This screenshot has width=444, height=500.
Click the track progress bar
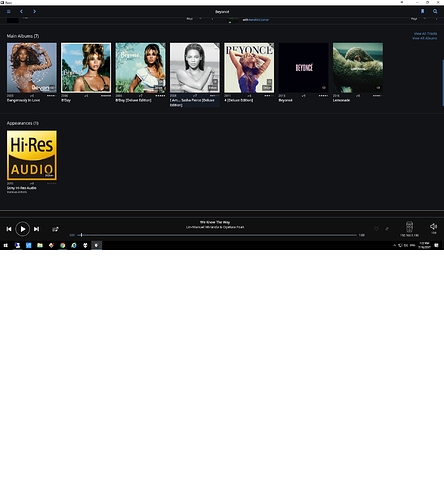(217, 235)
